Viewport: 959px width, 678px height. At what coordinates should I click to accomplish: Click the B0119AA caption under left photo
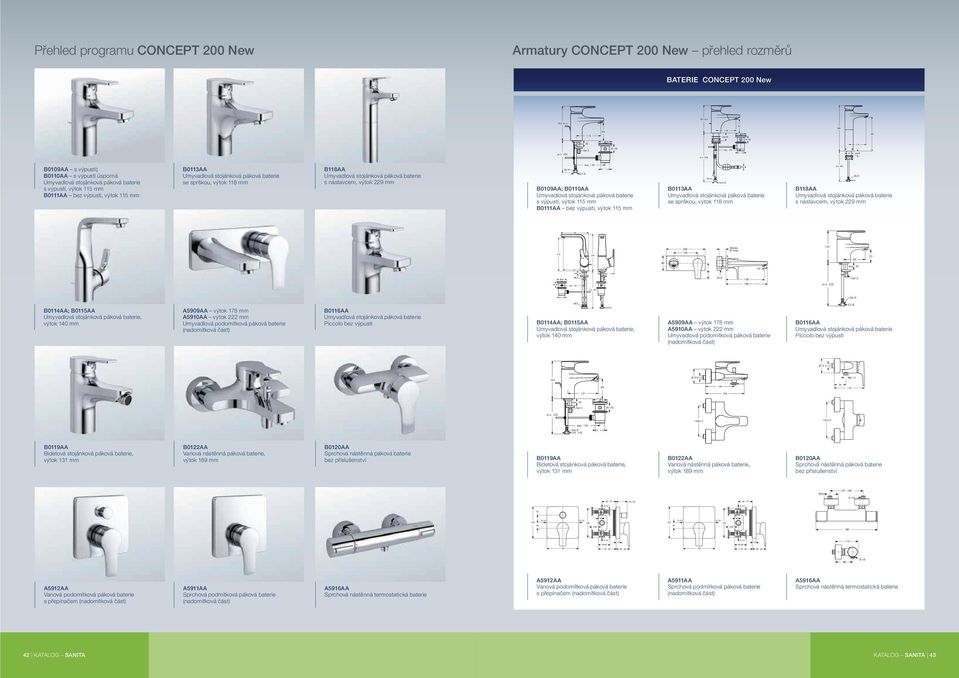pos(88,454)
